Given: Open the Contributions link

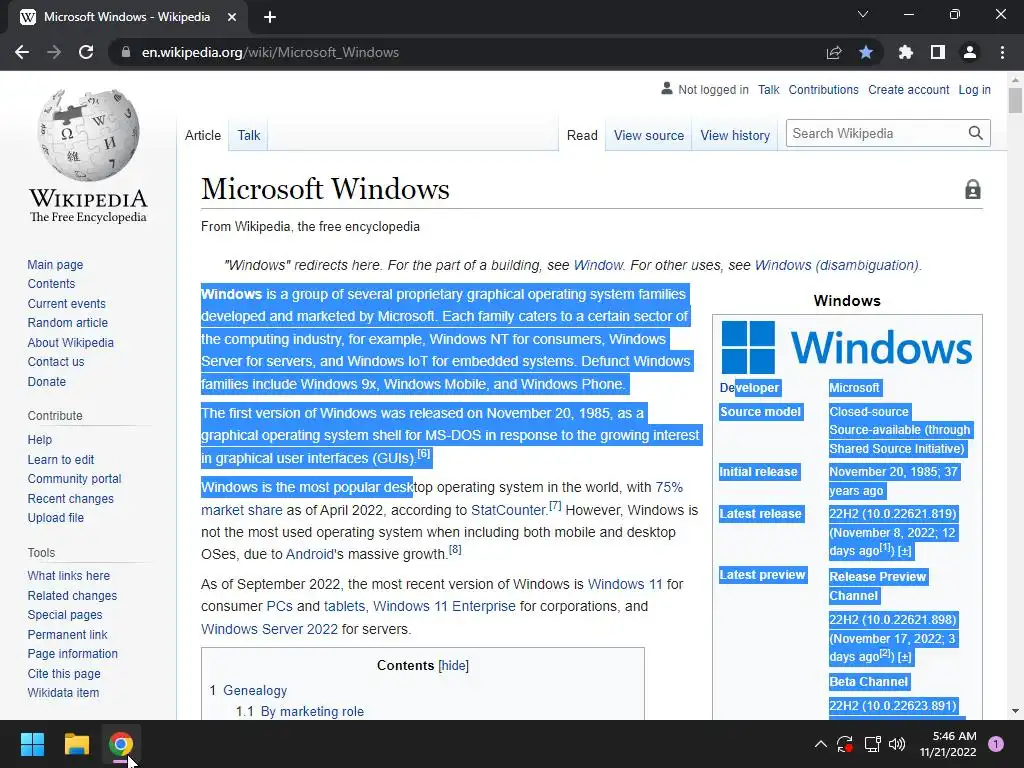Looking at the screenshot, I should pyautogui.click(x=824, y=89).
